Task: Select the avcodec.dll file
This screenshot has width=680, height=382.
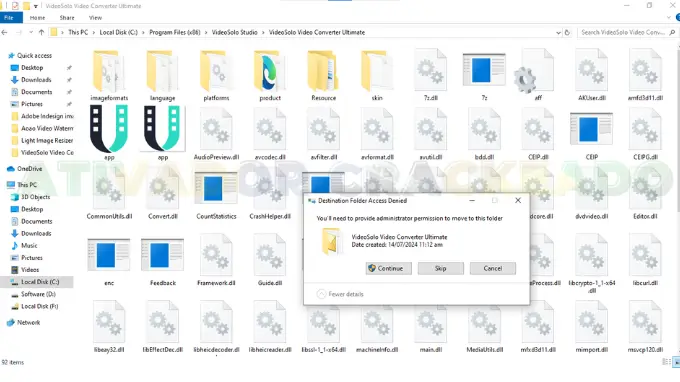Action: 270,135
